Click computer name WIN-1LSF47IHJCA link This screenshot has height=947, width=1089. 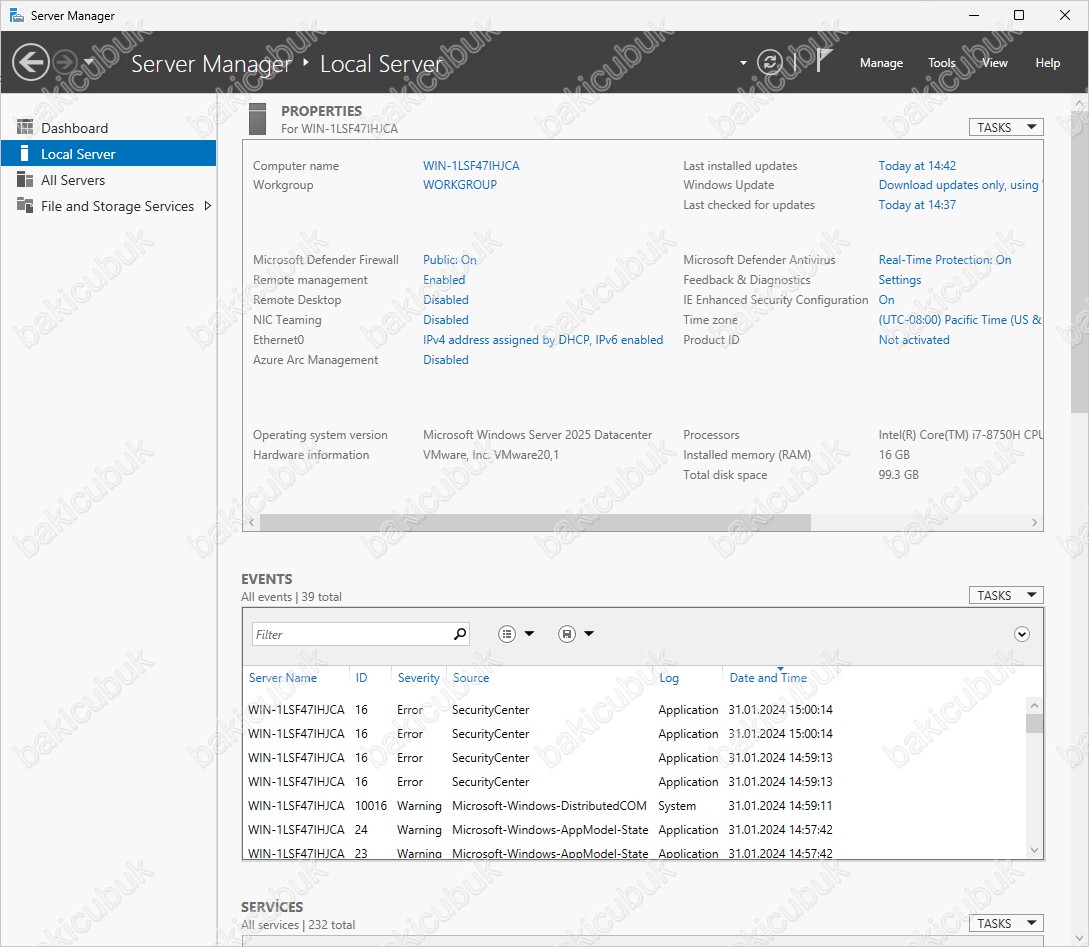coord(471,166)
